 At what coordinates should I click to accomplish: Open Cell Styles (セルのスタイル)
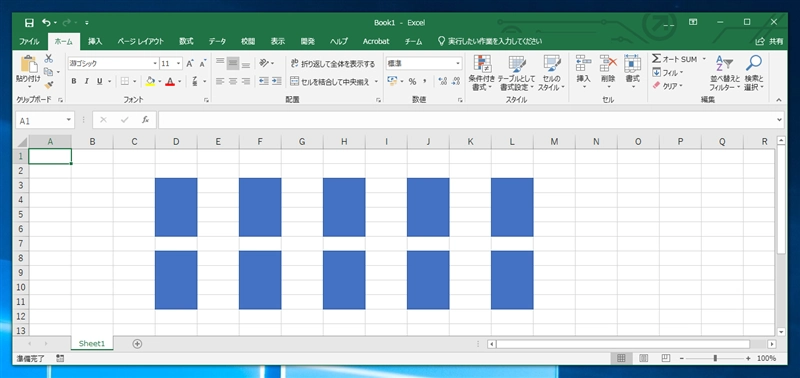point(552,73)
